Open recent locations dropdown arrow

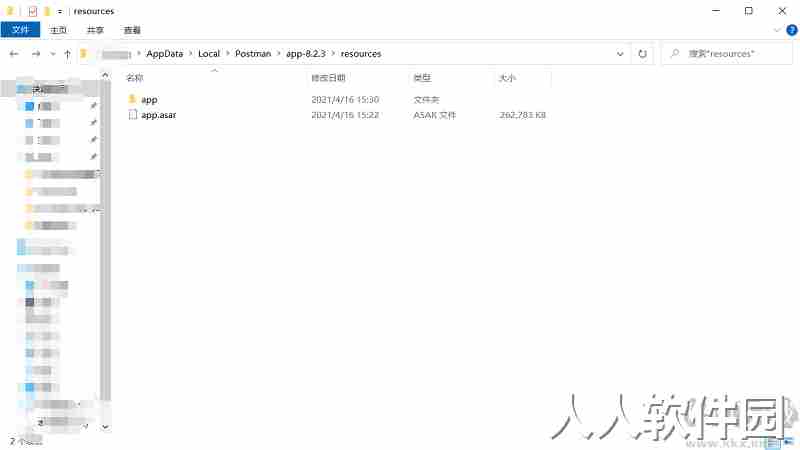[53, 54]
